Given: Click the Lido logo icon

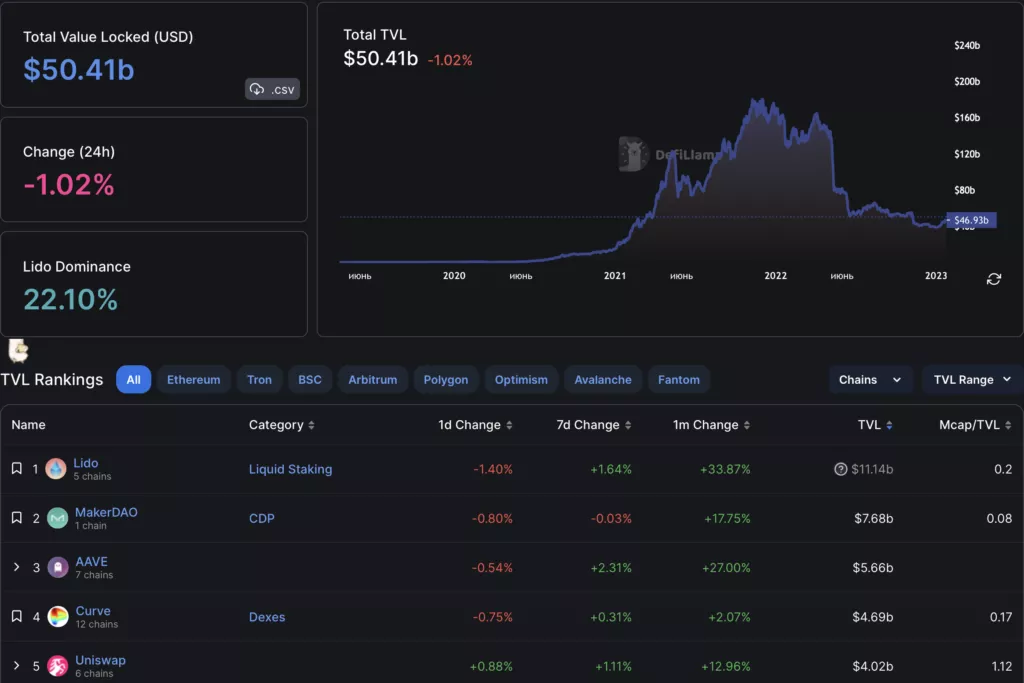Looking at the screenshot, I should tap(56, 469).
